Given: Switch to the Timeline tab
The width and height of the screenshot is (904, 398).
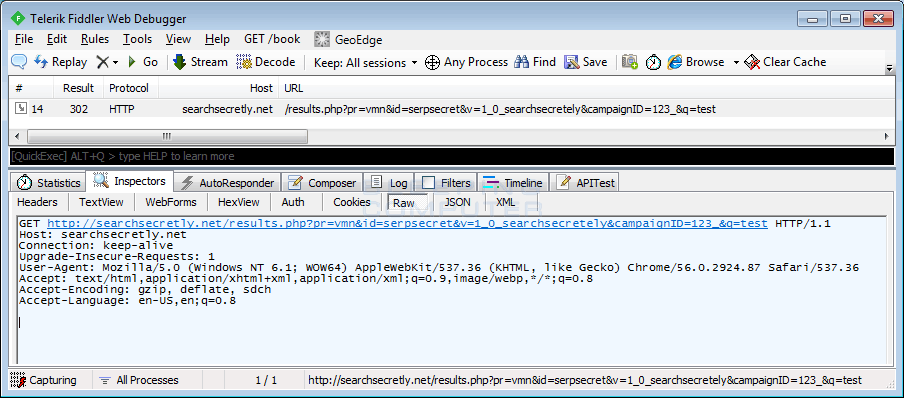Looking at the screenshot, I should [513, 183].
